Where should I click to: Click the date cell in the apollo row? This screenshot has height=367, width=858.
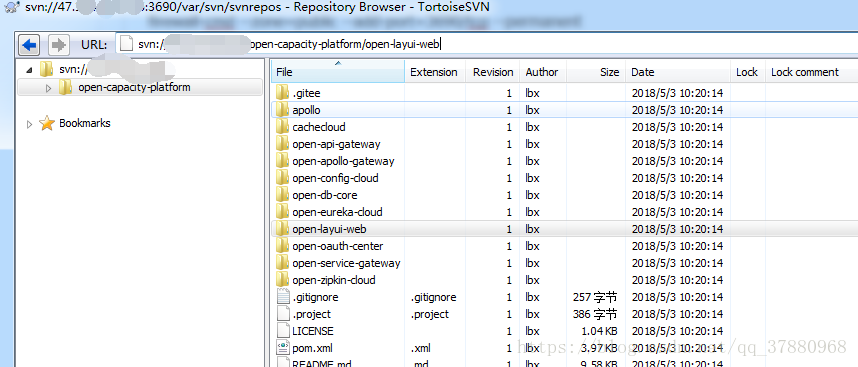[677, 110]
